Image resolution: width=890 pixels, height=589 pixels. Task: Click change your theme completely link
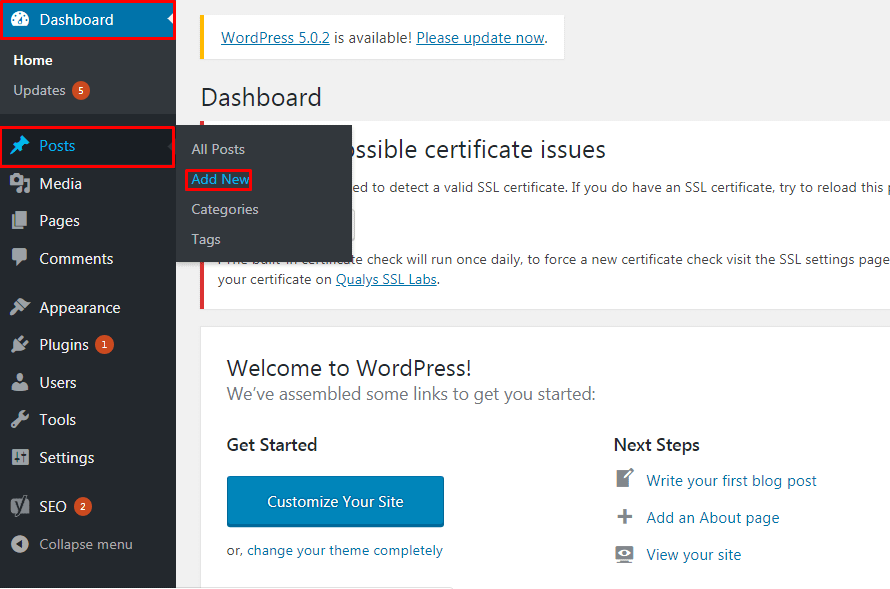[345, 551]
